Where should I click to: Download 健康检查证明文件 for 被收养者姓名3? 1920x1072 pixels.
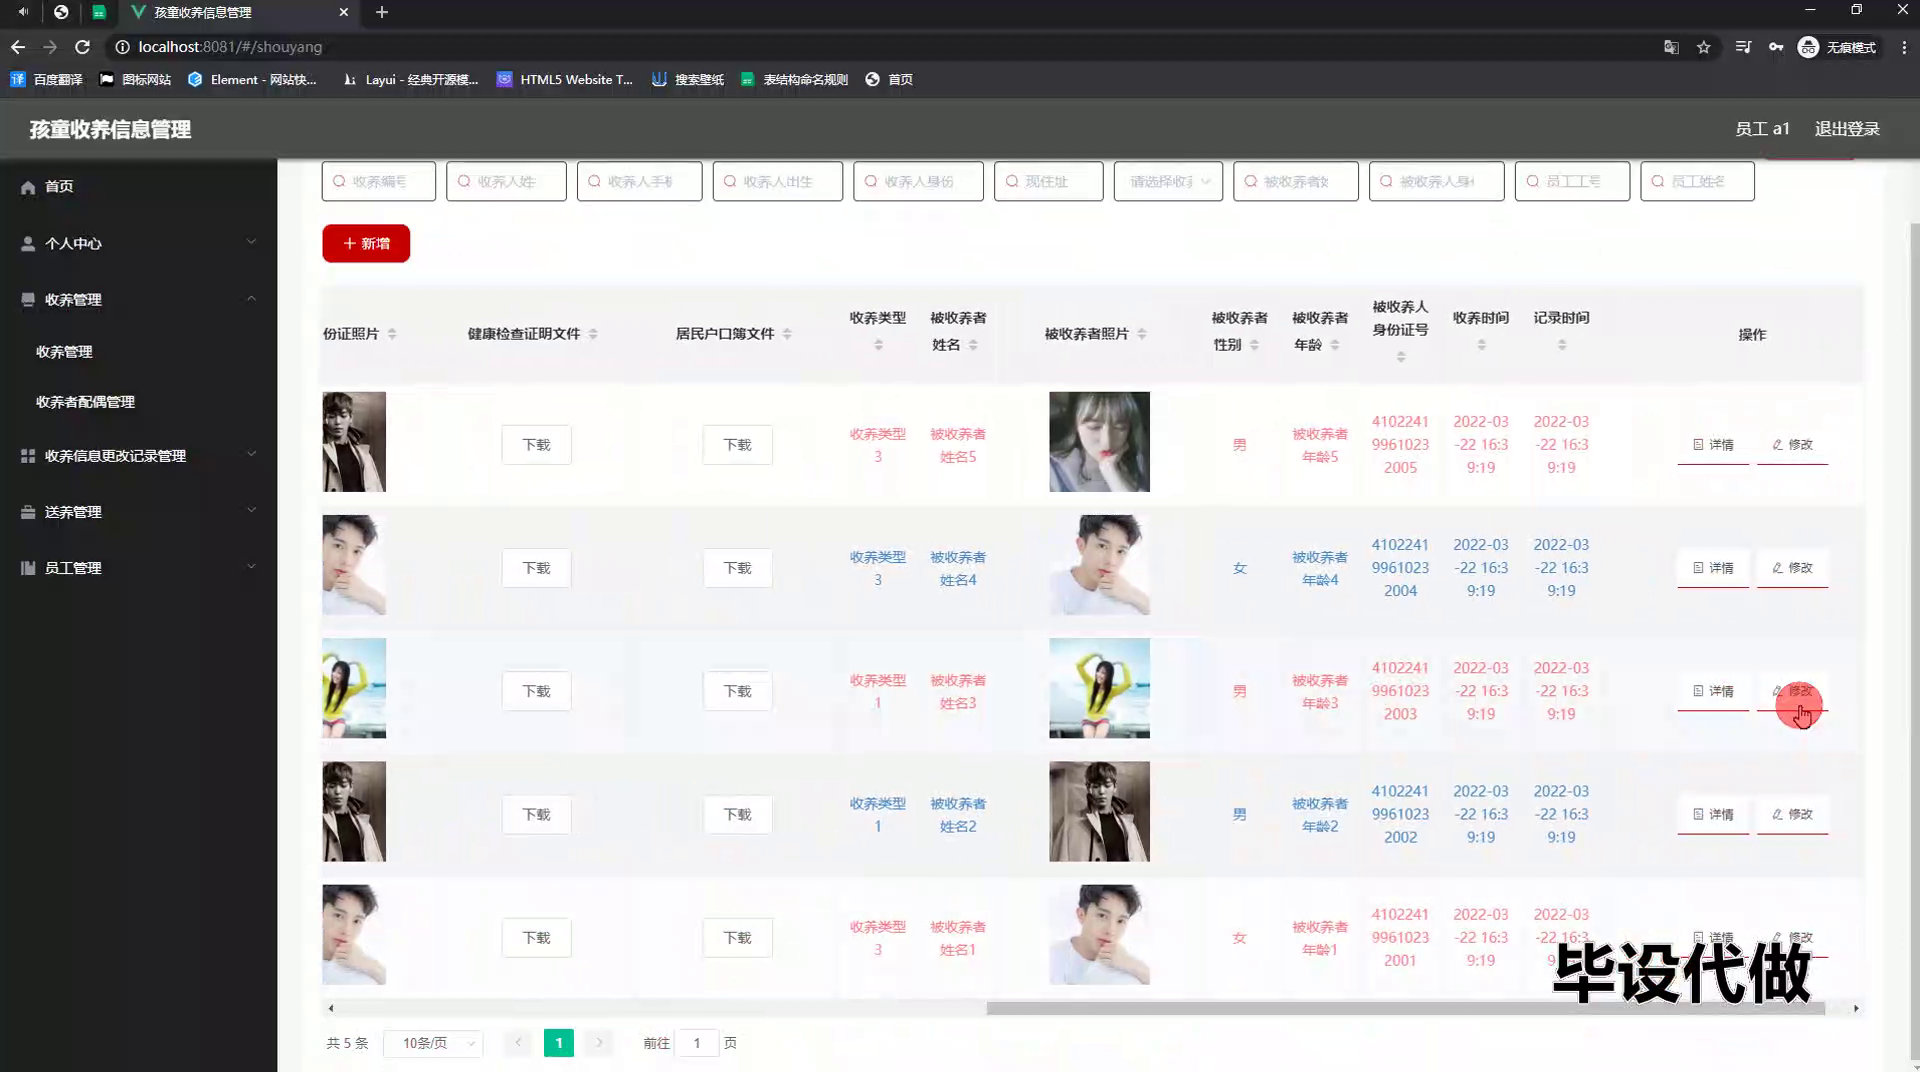click(536, 691)
